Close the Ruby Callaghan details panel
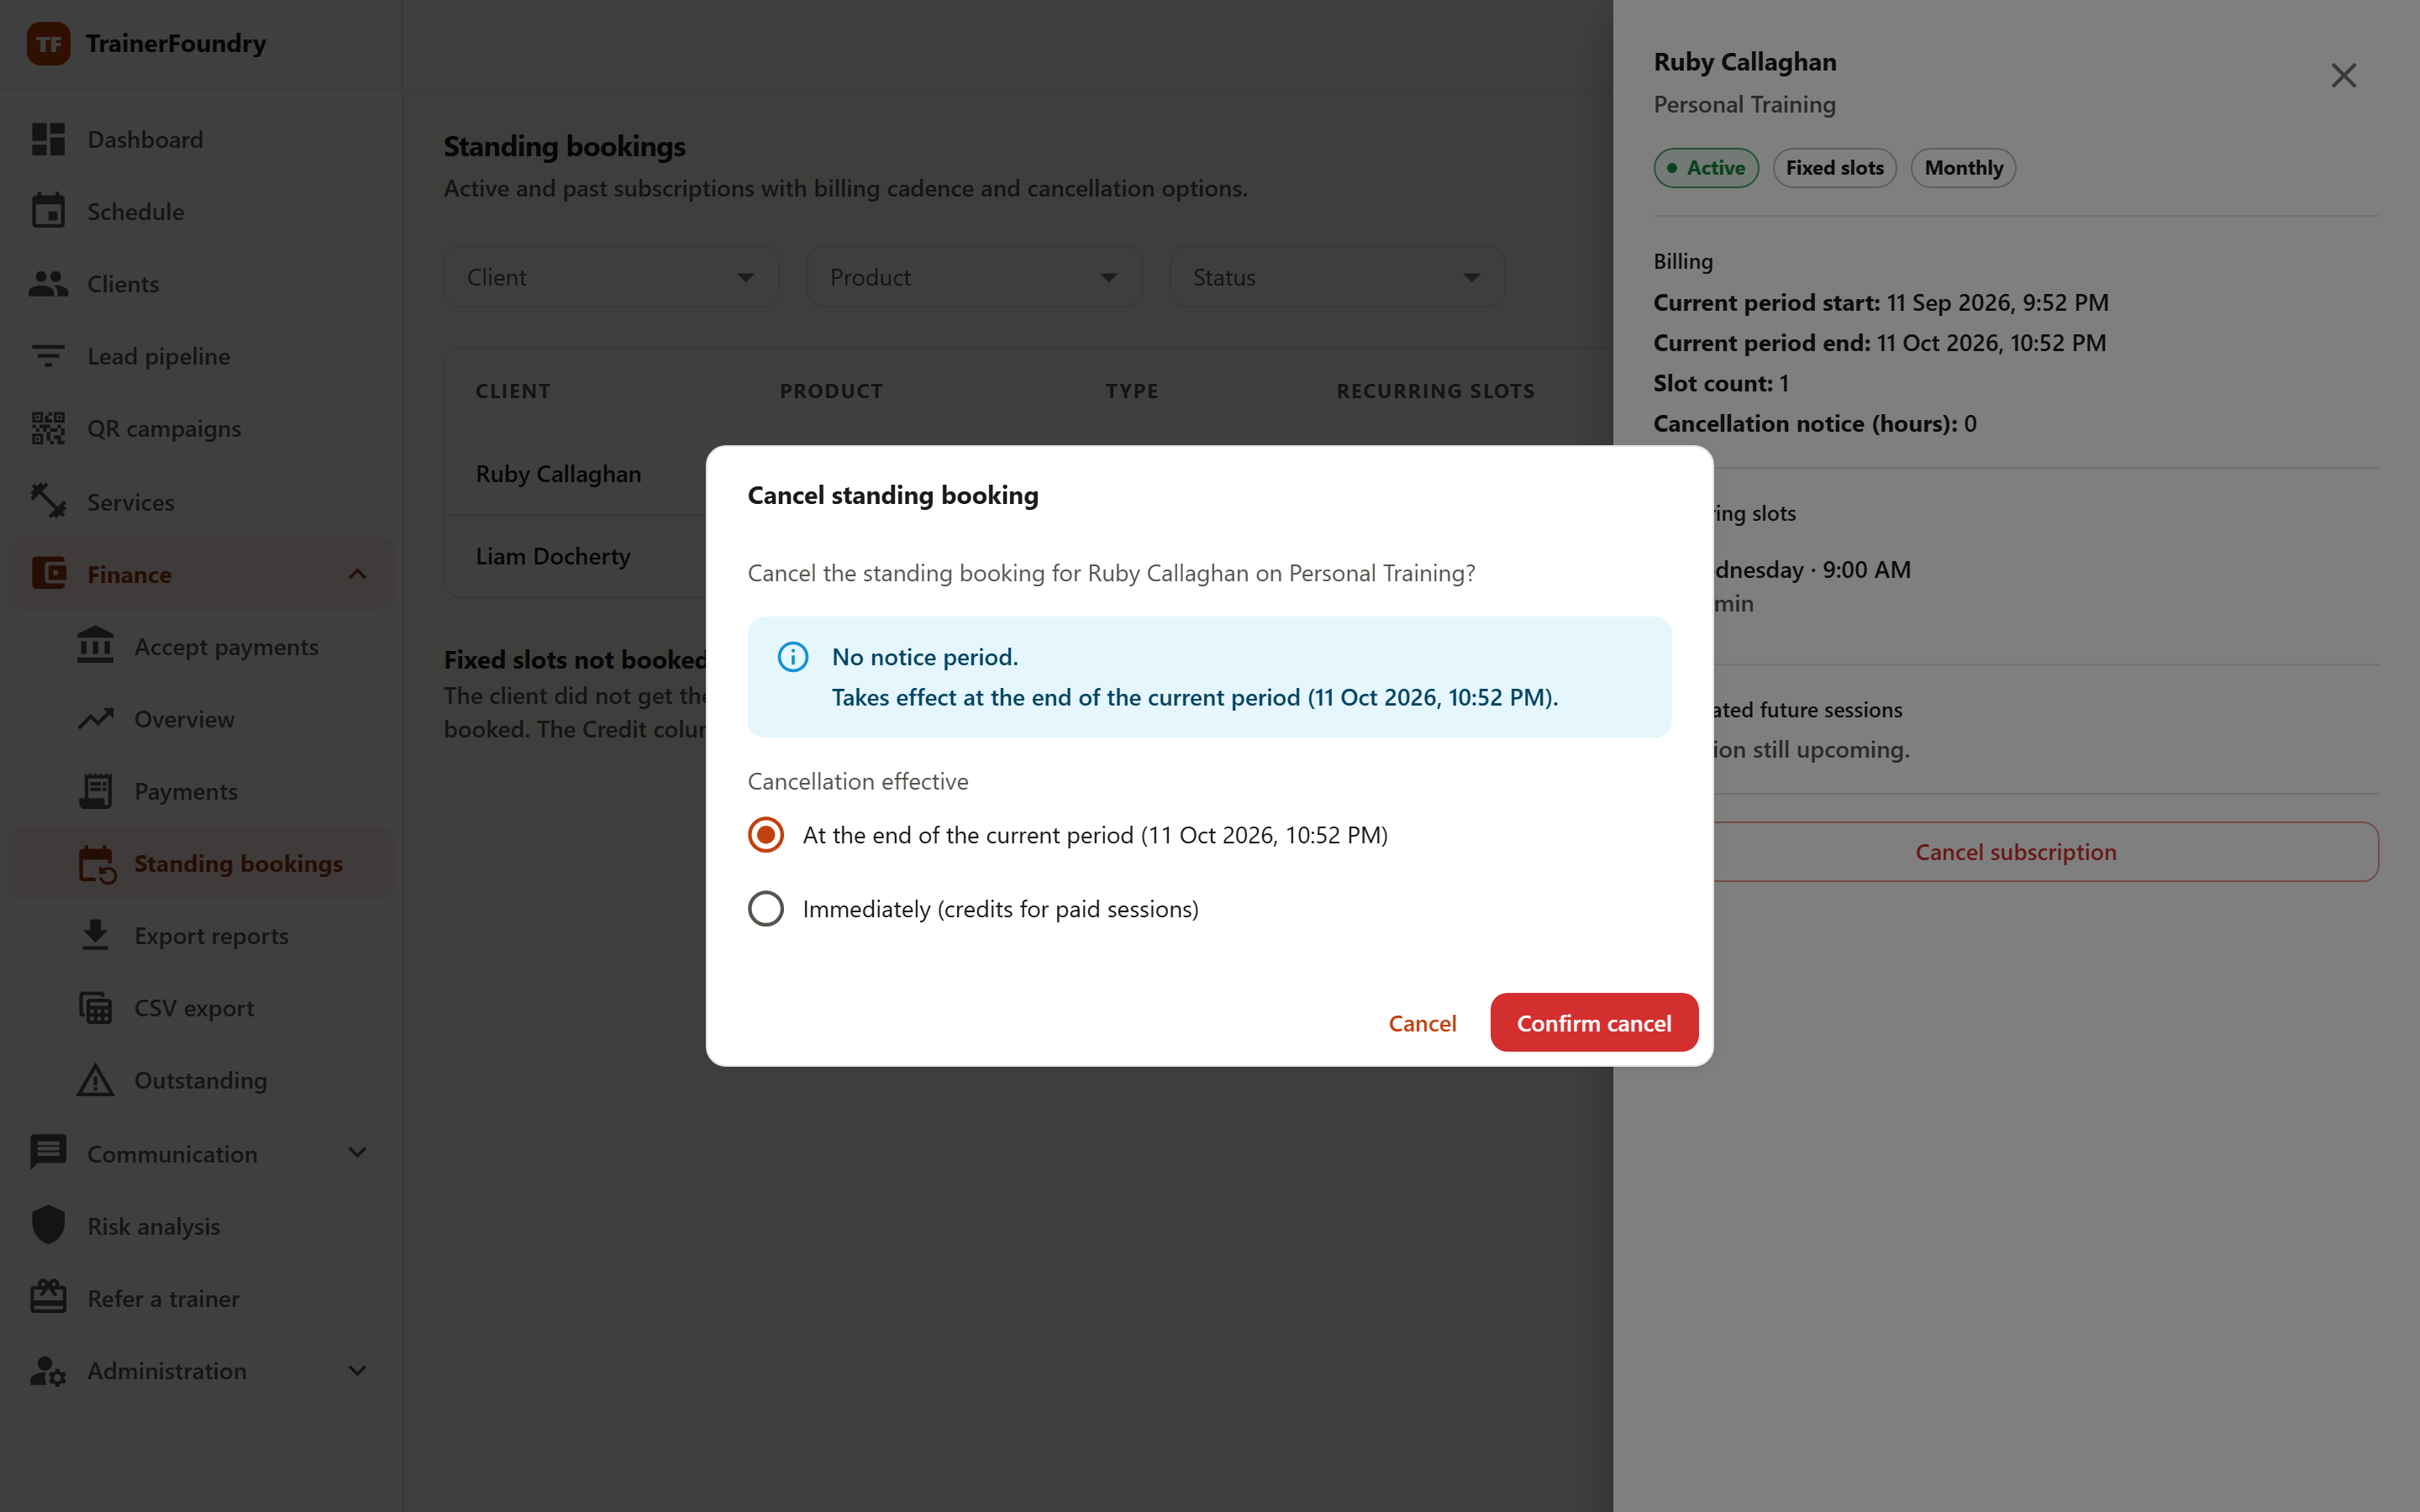 (x=2344, y=76)
